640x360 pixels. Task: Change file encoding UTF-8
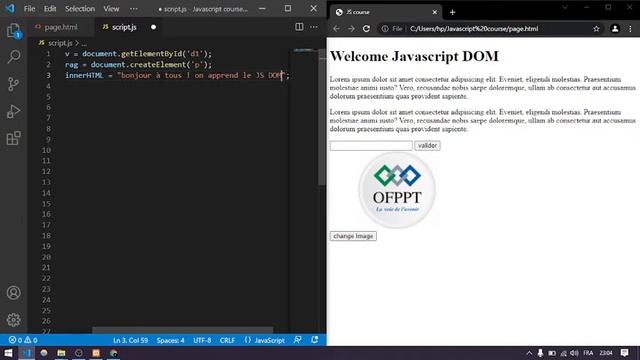click(x=202, y=340)
